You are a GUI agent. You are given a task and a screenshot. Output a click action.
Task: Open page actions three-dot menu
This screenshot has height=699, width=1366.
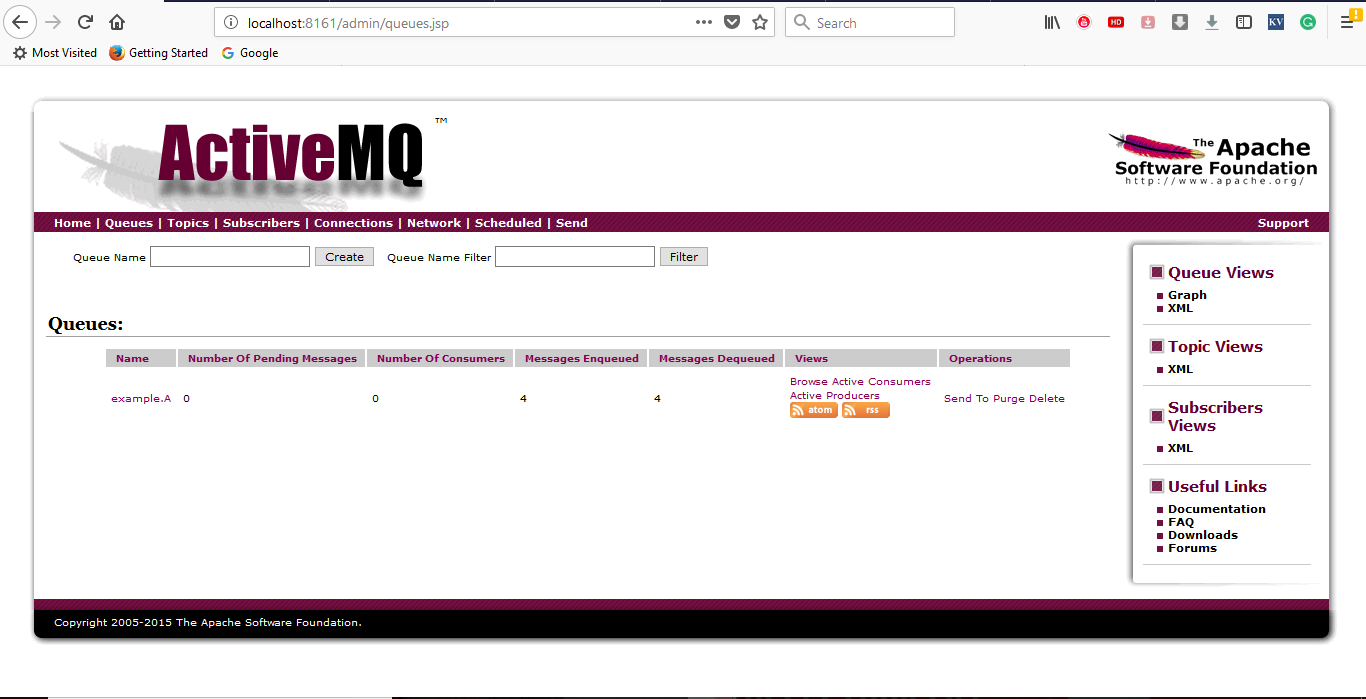(x=704, y=22)
